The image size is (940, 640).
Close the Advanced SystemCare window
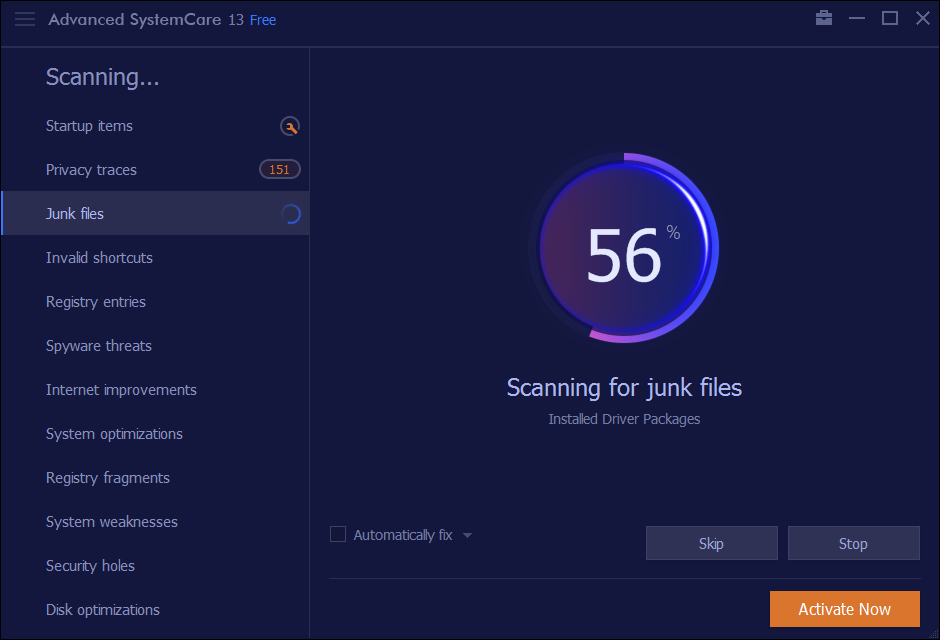coord(921,18)
